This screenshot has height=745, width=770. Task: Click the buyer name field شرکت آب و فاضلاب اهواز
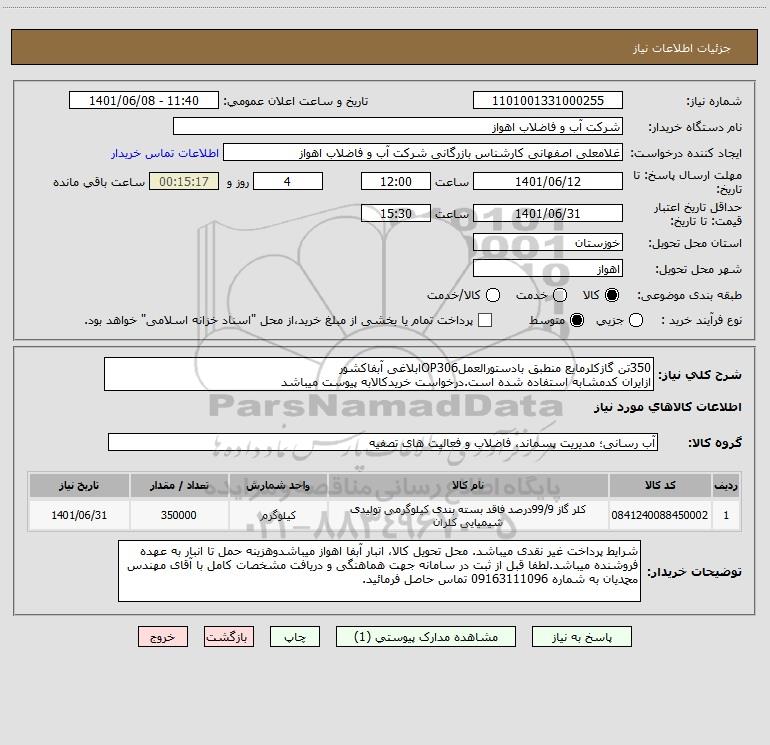click(398, 127)
